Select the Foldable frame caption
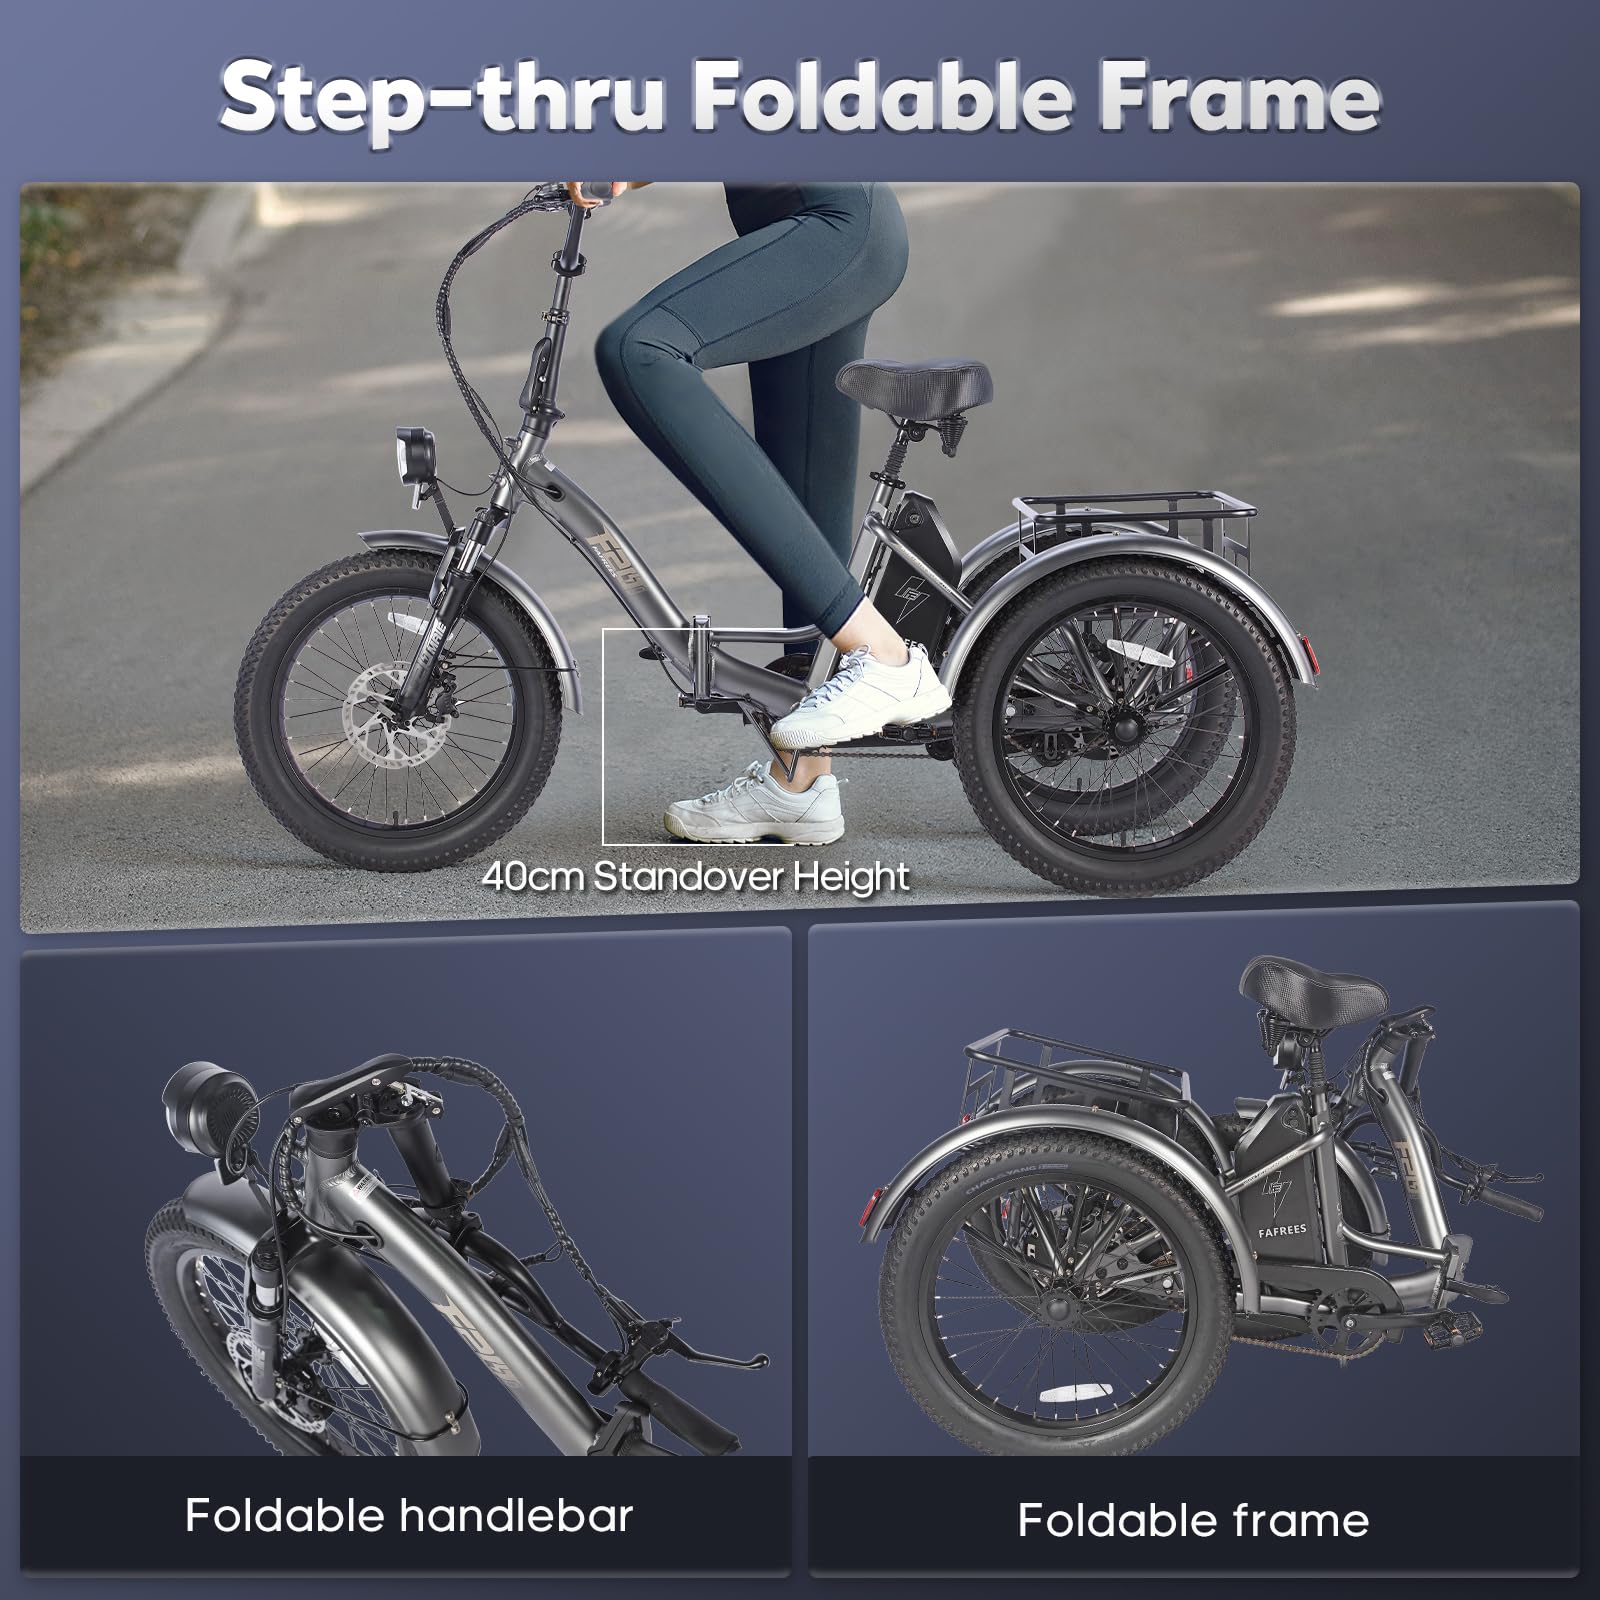The width and height of the screenshot is (1600, 1600). (1193, 1520)
